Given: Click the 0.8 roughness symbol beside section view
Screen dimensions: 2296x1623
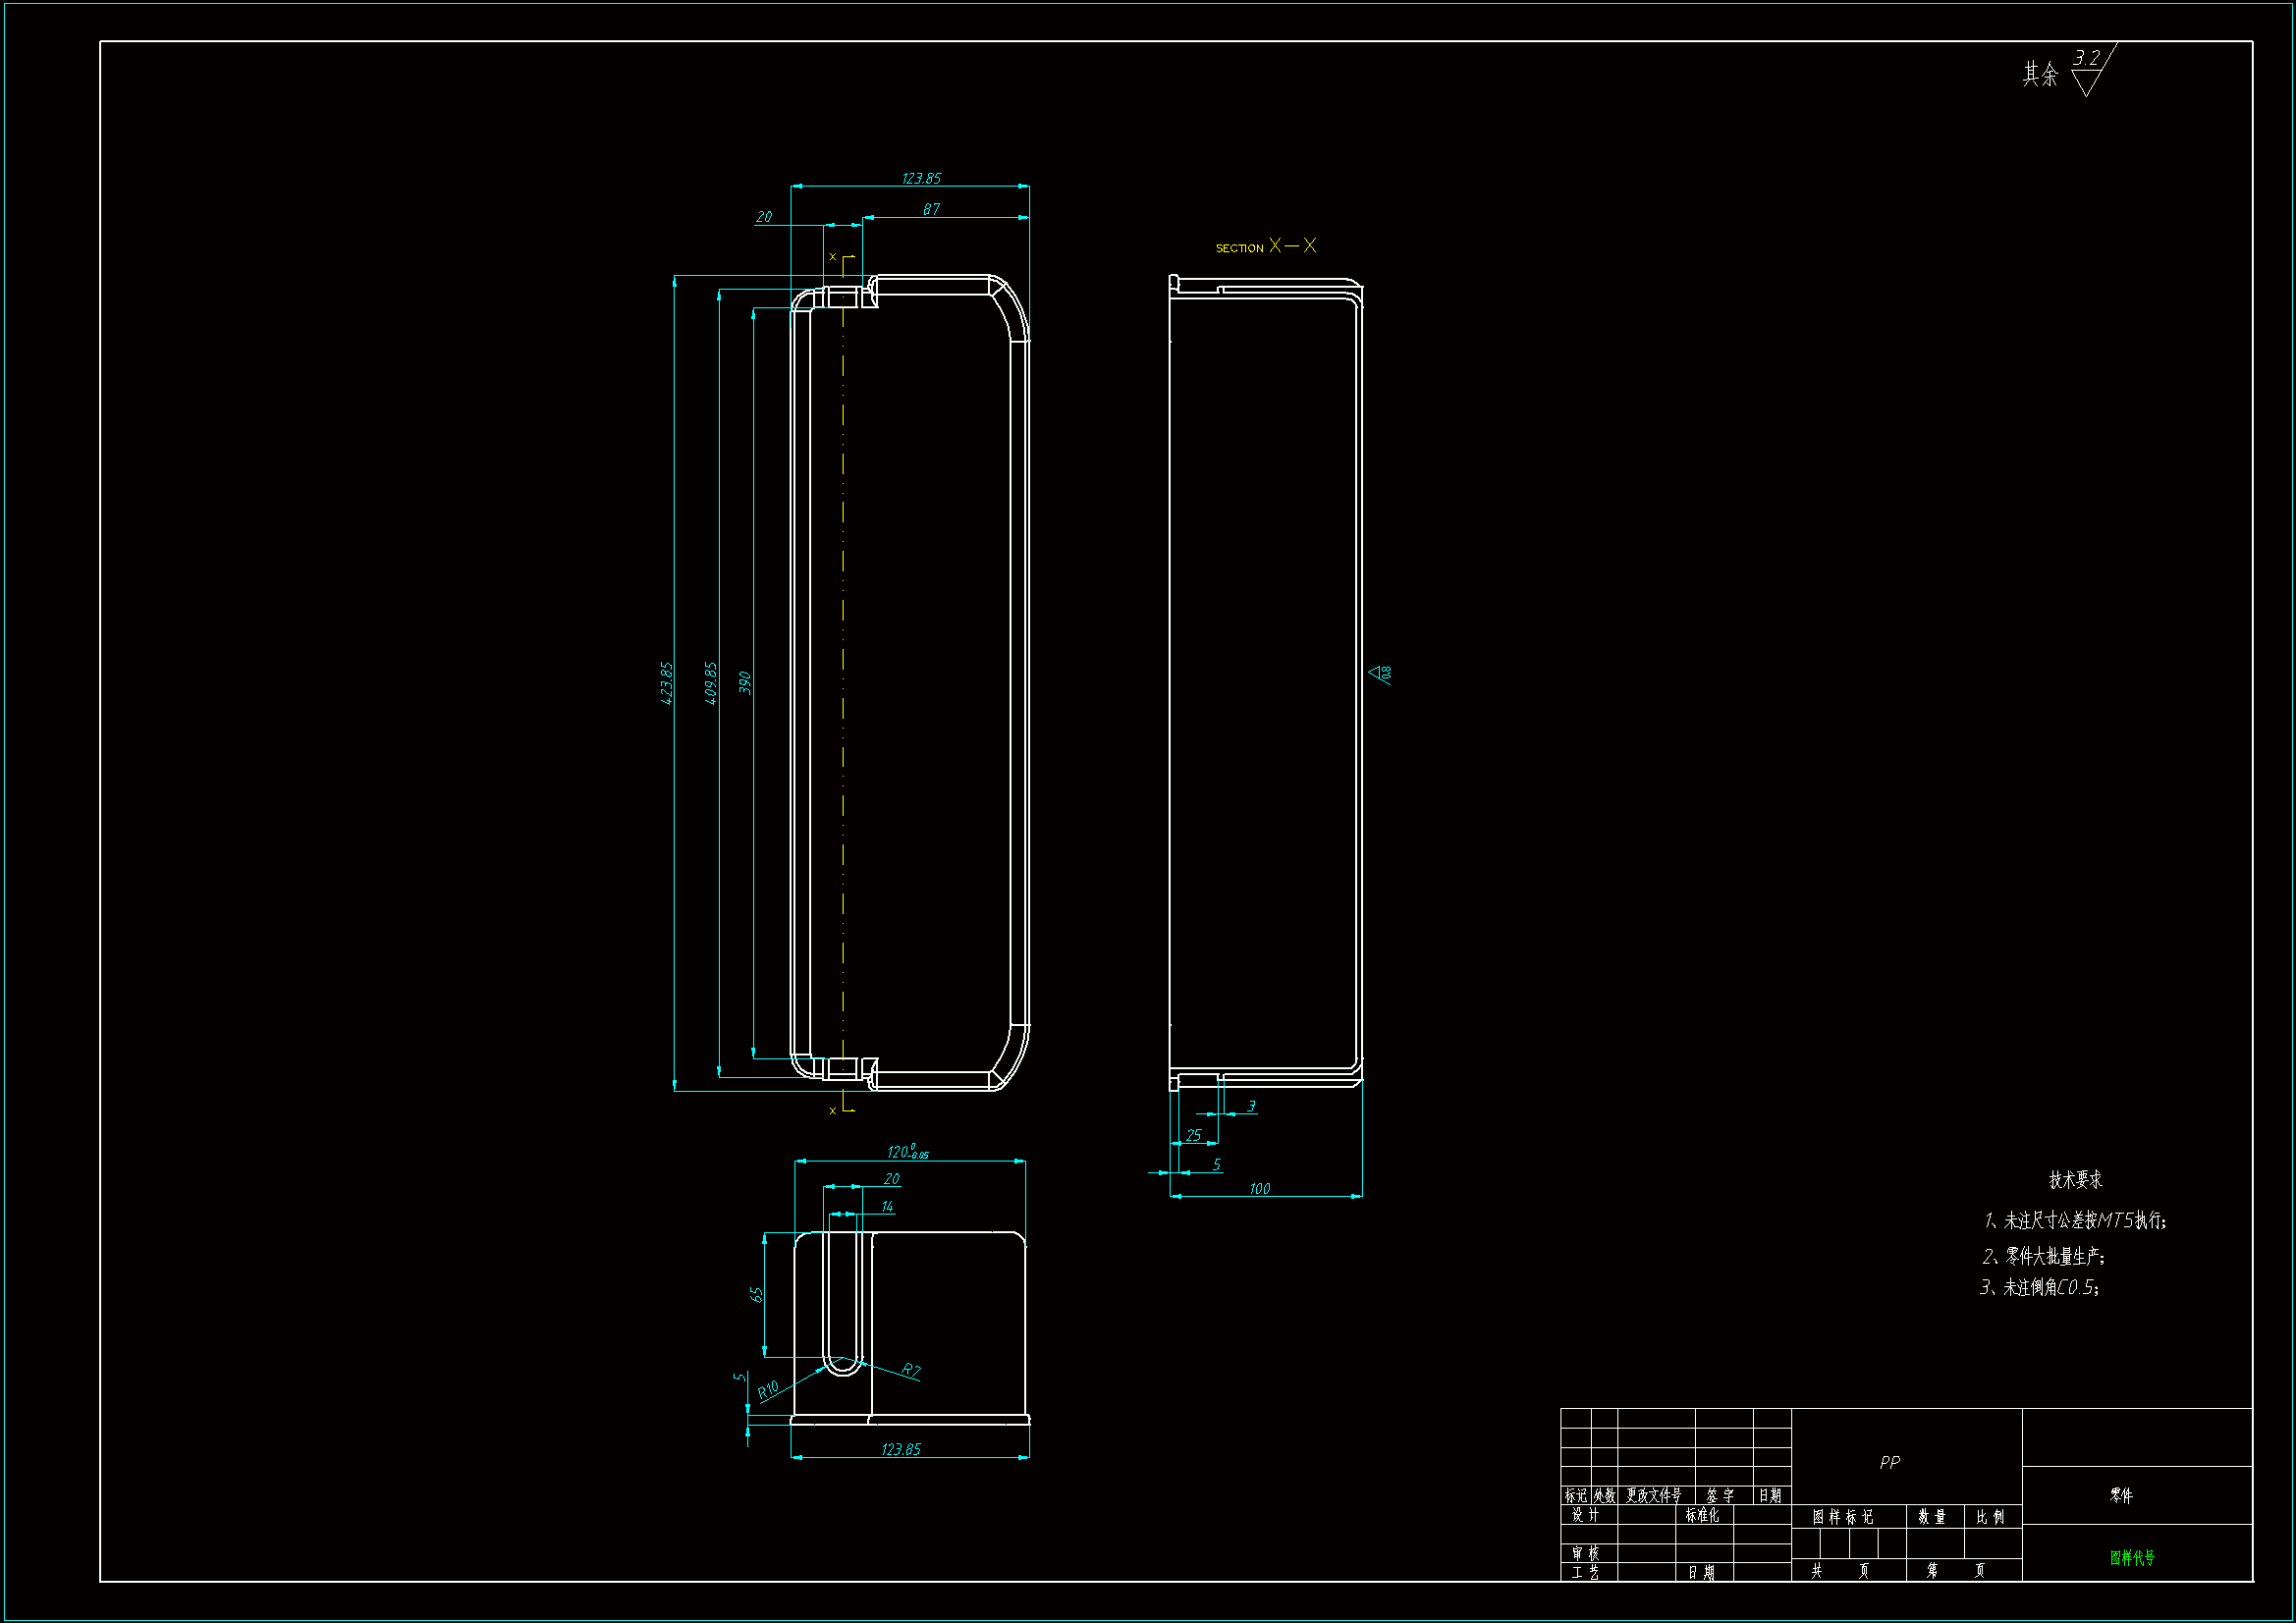Looking at the screenshot, I should tap(1381, 674).
